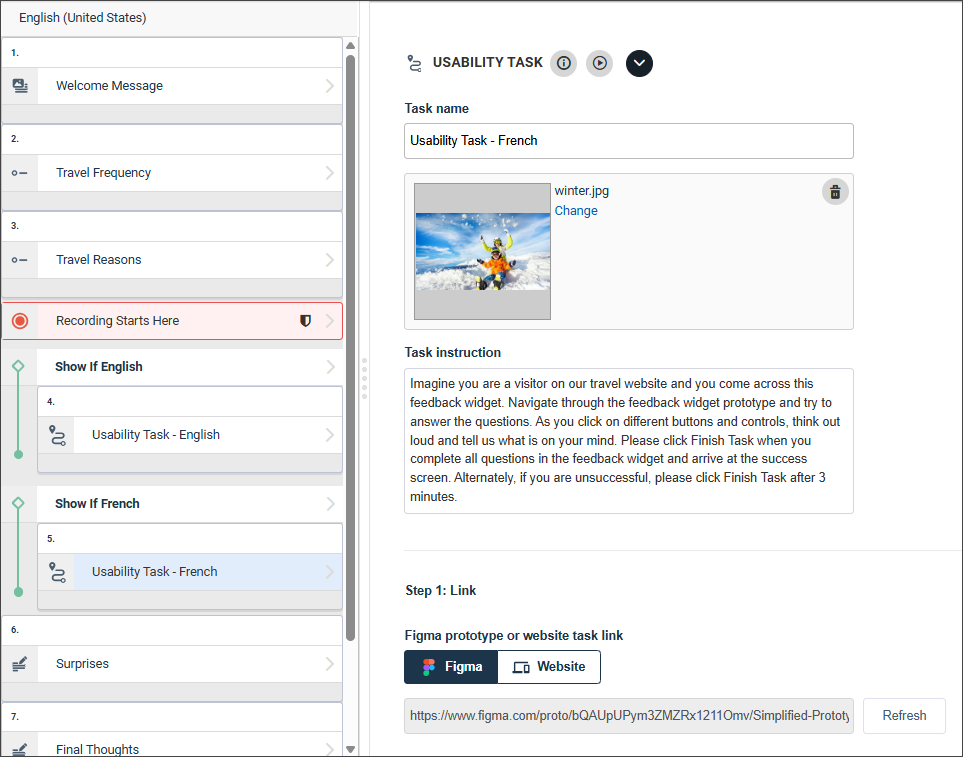Expand the Welcome Message chevron
Screen dimensions: 963x757
pos(330,86)
